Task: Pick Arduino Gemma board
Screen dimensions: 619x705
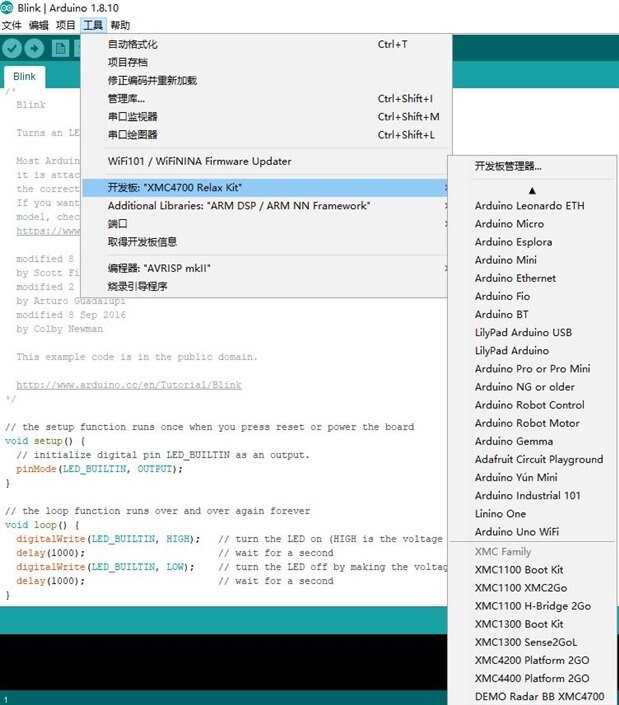Action: (533, 441)
